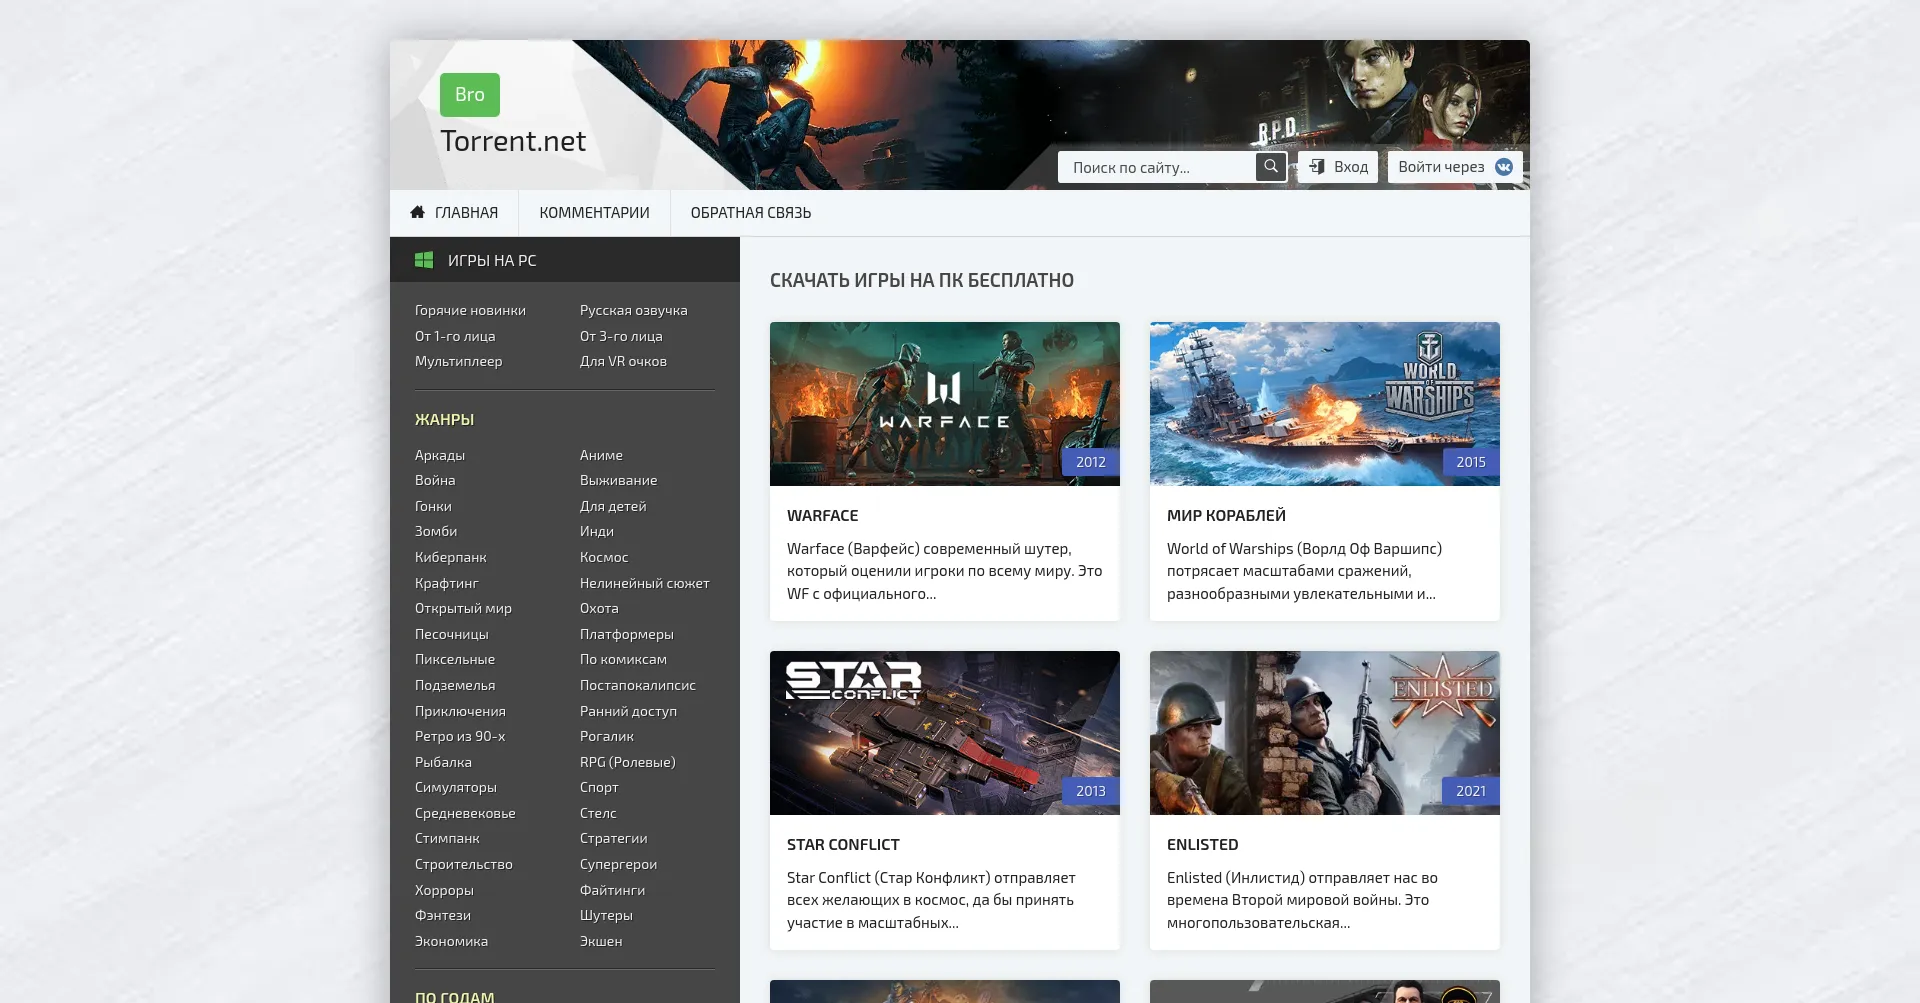This screenshot has height=1003, width=1920.
Task: Select the RPG (Ролевые) genre
Action: click(627, 763)
